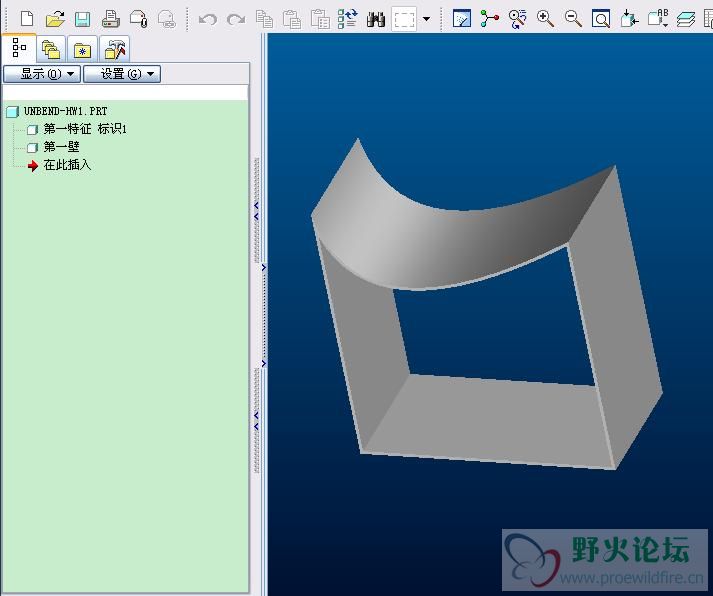Select UNBEND-HW1.PRT in the model tree
The width and height of the screenshot is (713, 596).
[65, 111]
